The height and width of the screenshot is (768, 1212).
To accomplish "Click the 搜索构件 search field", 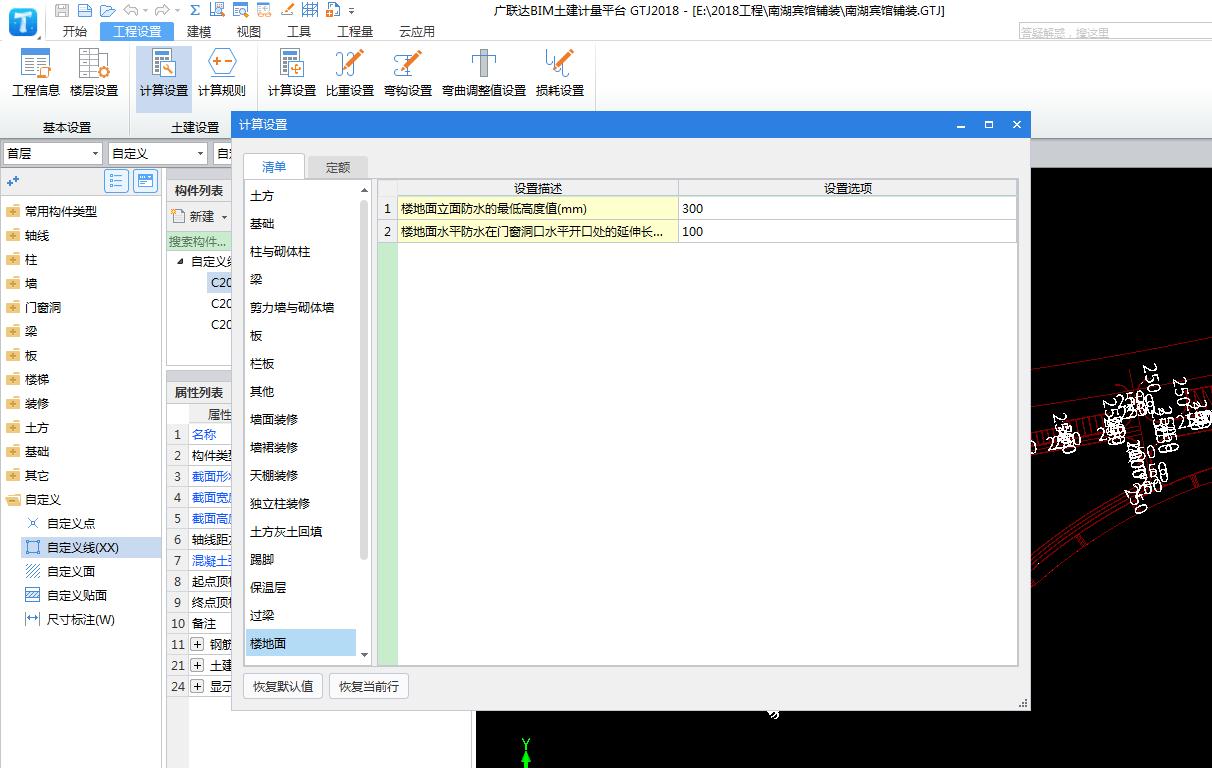I will click(x=200, y=241).
